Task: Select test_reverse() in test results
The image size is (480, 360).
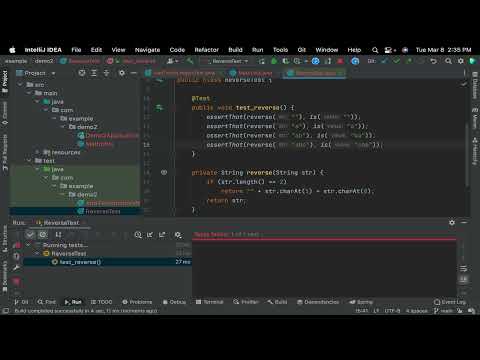Action: coord(107,262)
